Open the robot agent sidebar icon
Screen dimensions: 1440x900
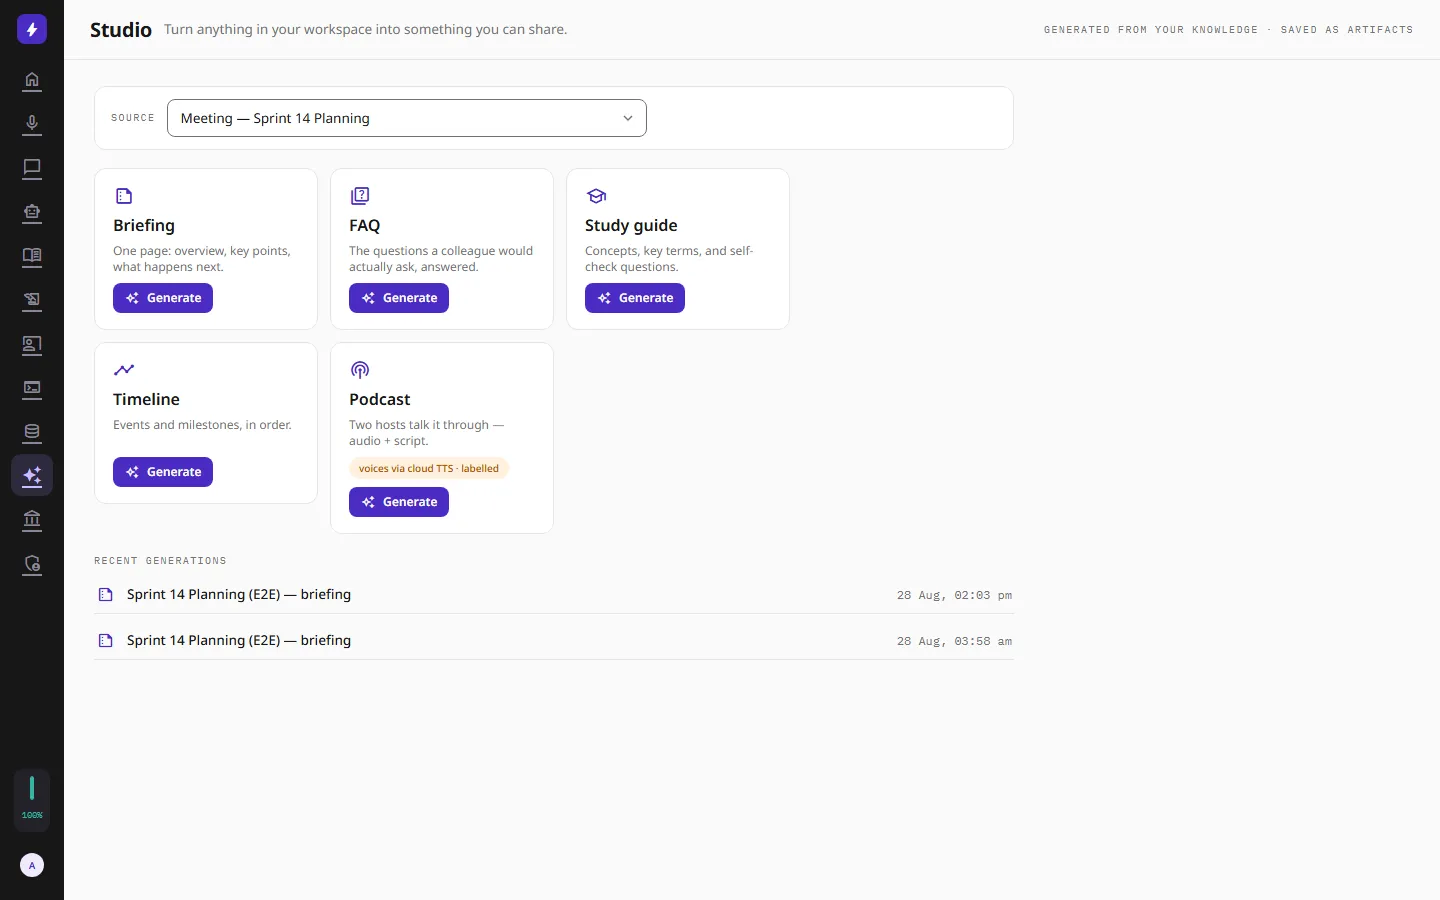click(32, 212)
